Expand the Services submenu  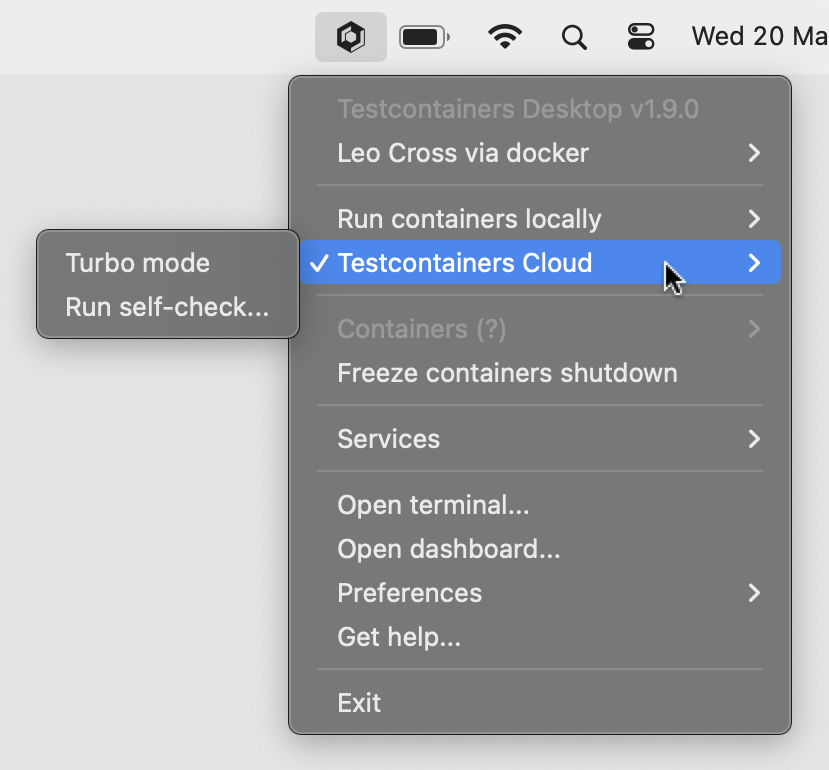[x=389, y=439]
